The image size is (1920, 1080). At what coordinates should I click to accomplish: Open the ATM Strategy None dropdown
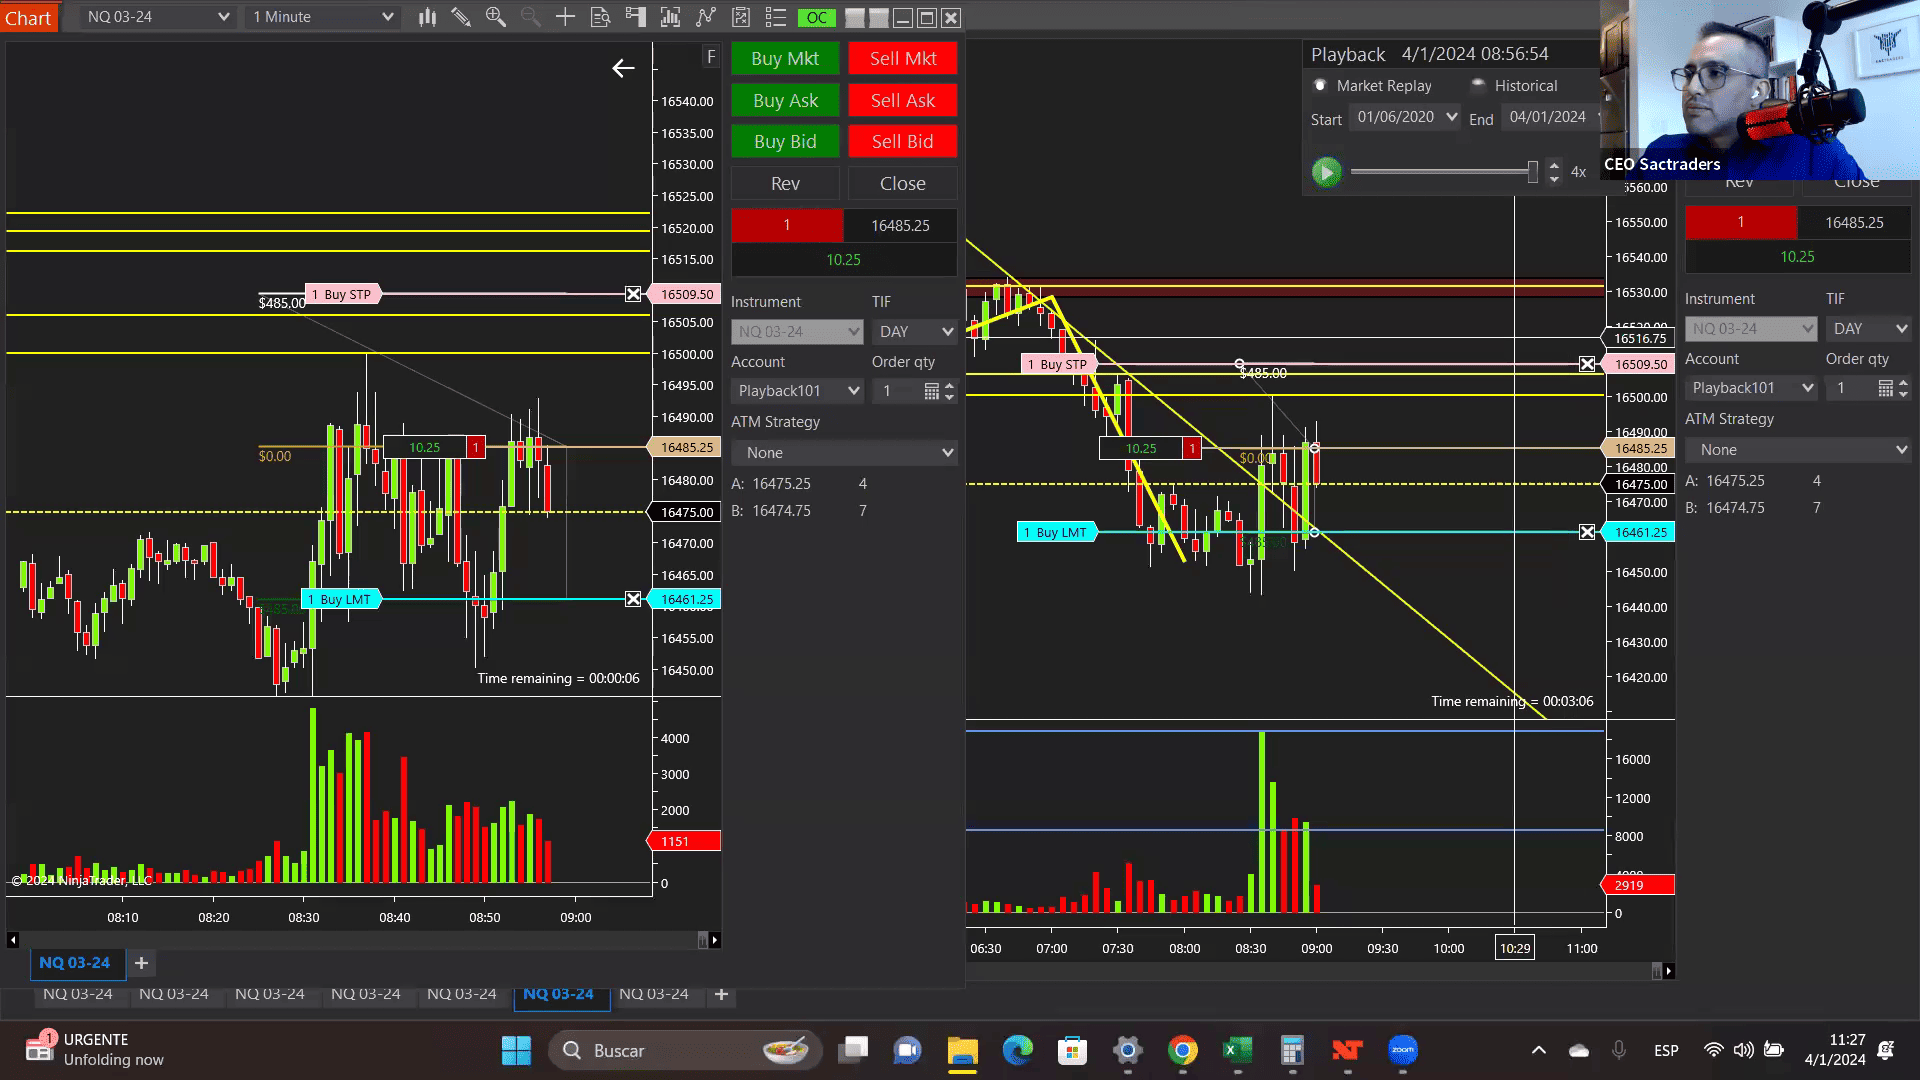[844, 453]
